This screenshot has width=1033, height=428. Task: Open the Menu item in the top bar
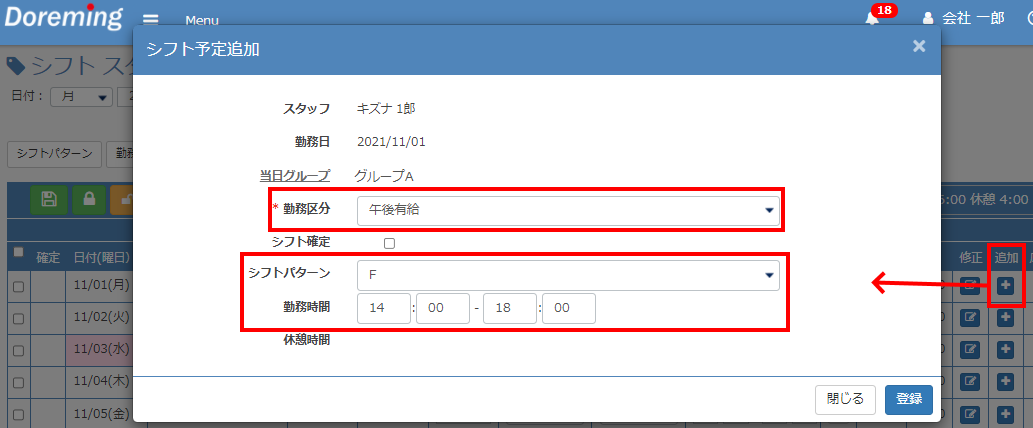coord(202,20)
